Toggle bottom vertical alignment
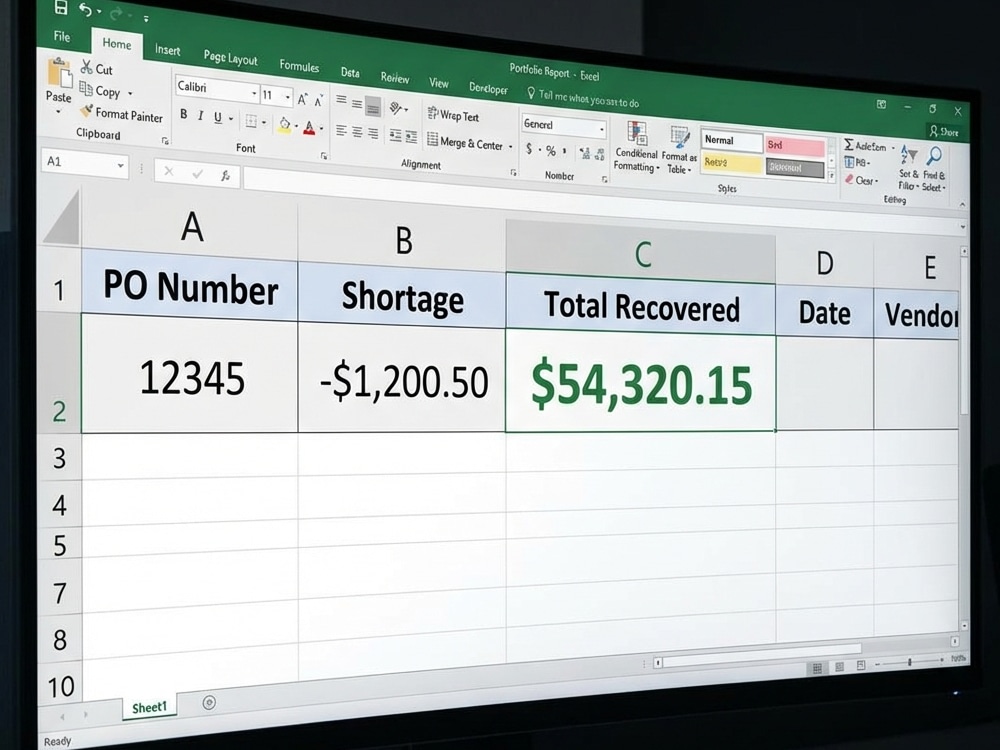1000x750 pixels. click(x=373, y=106)
